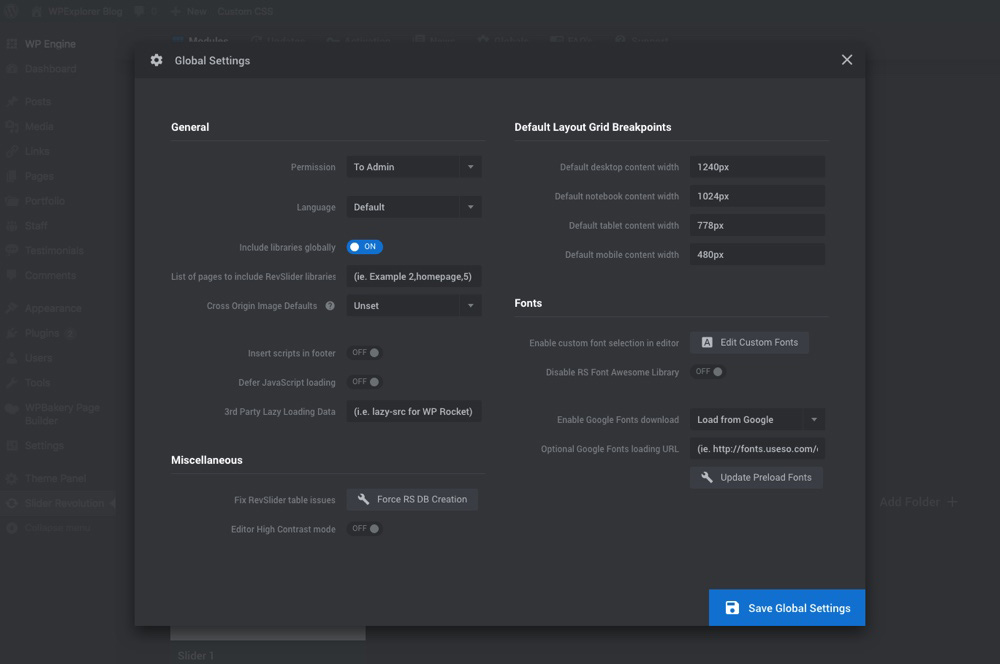This screenshot has height=664, width=1000.
Task: Open Dashboard in the WordPress sidebar
Action: pos(50,69)
